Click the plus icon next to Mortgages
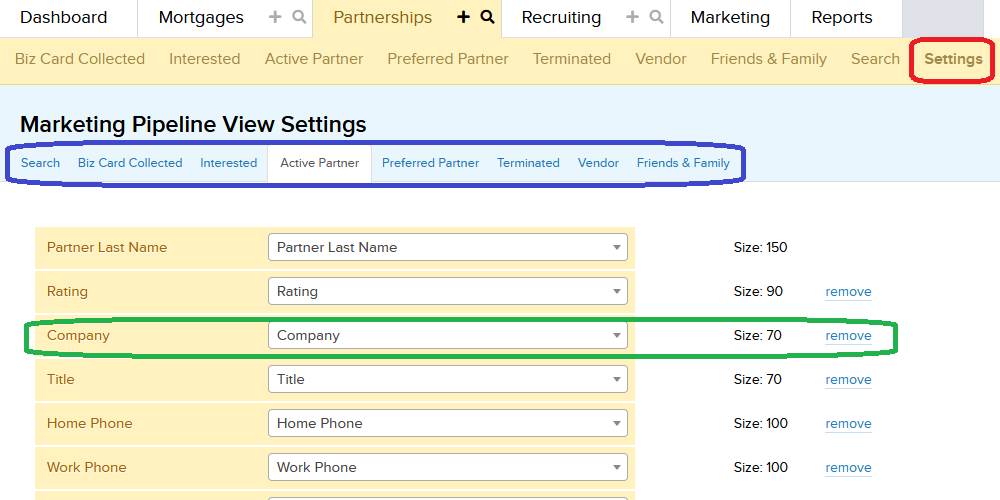1000x500 pixels. [x=275, y=17]
